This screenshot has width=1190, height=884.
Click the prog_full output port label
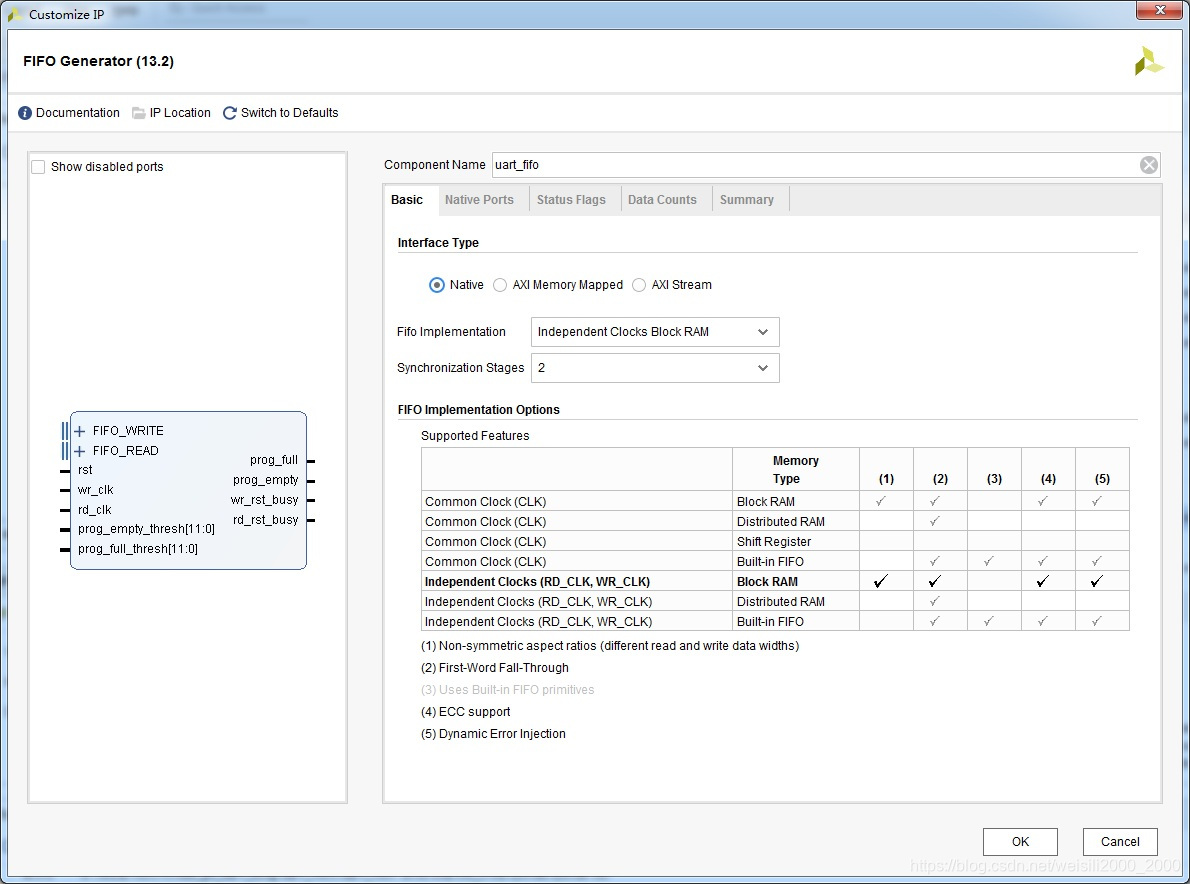point(274,460)
